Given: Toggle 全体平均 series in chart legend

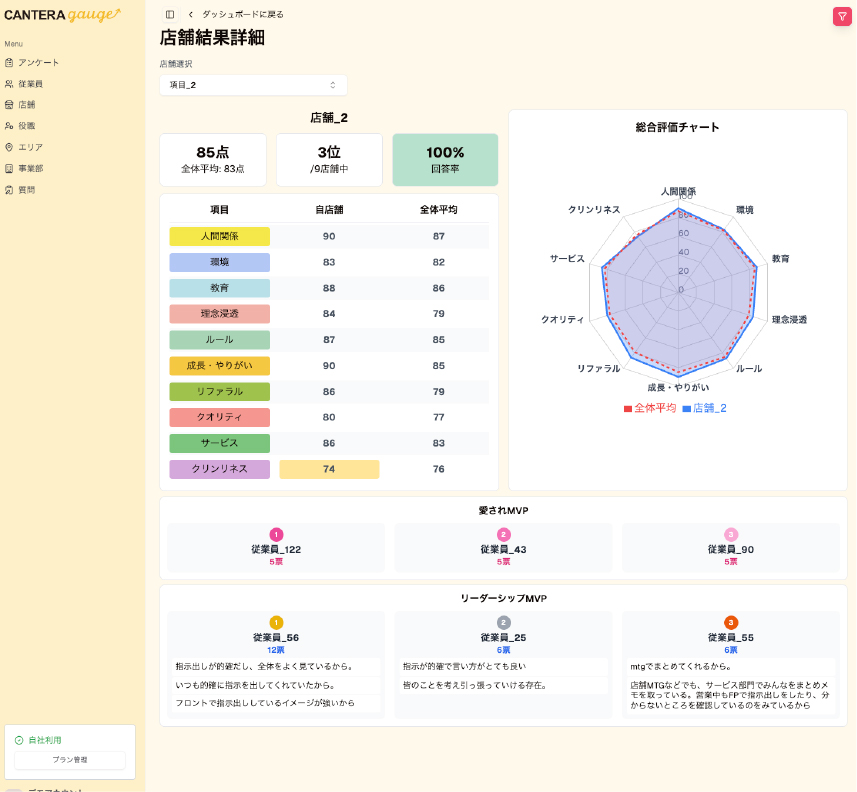Looking at the screenshot, I should 650,408.
